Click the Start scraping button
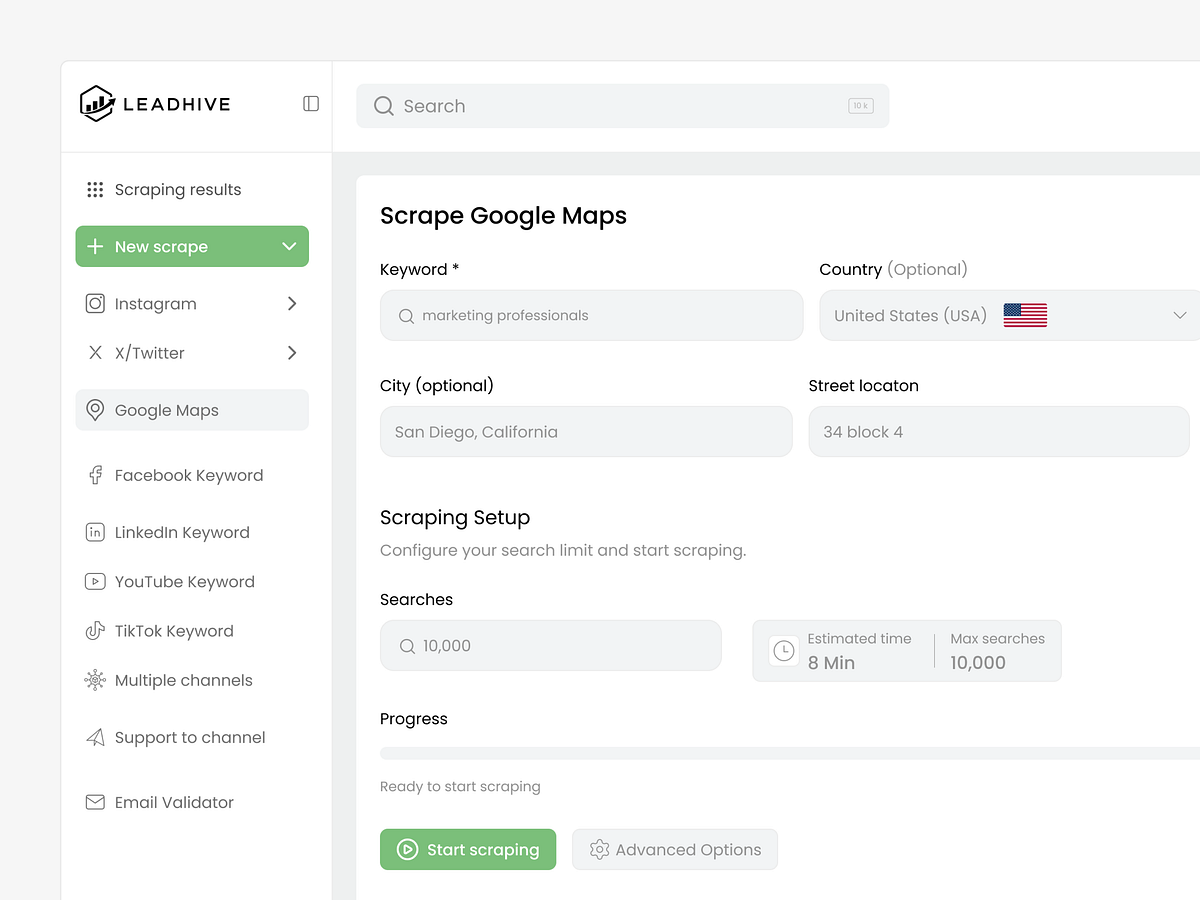1200x900 pixels. (468, 850)
